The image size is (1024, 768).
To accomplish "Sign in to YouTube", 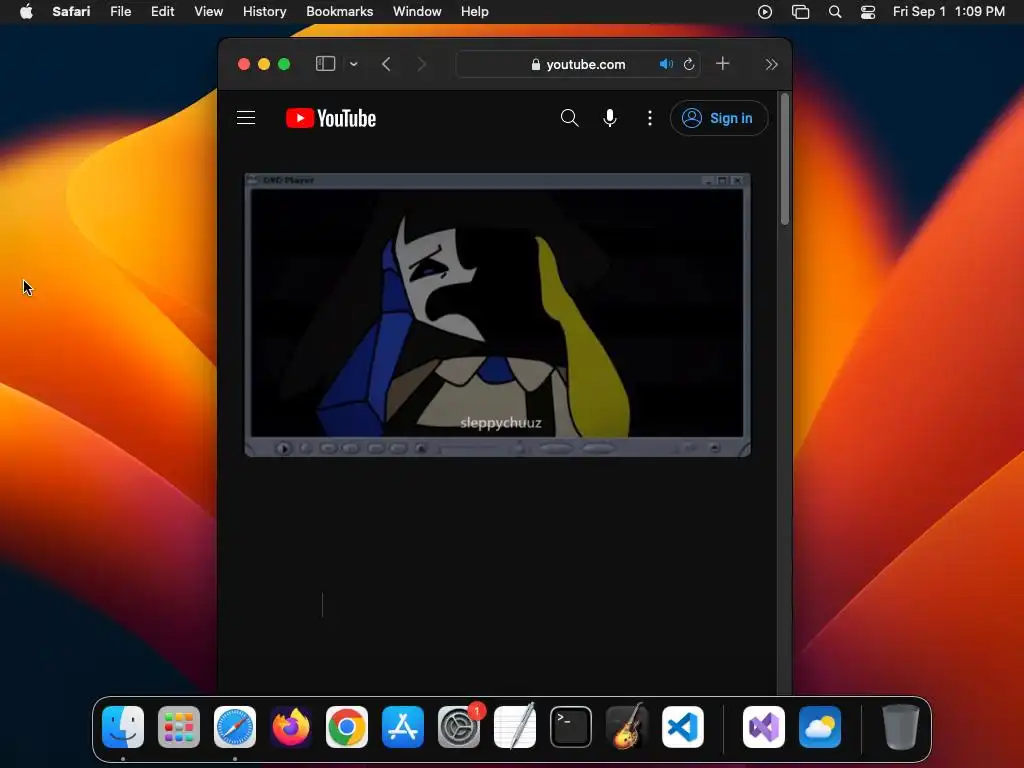I will tap(719, 118).
